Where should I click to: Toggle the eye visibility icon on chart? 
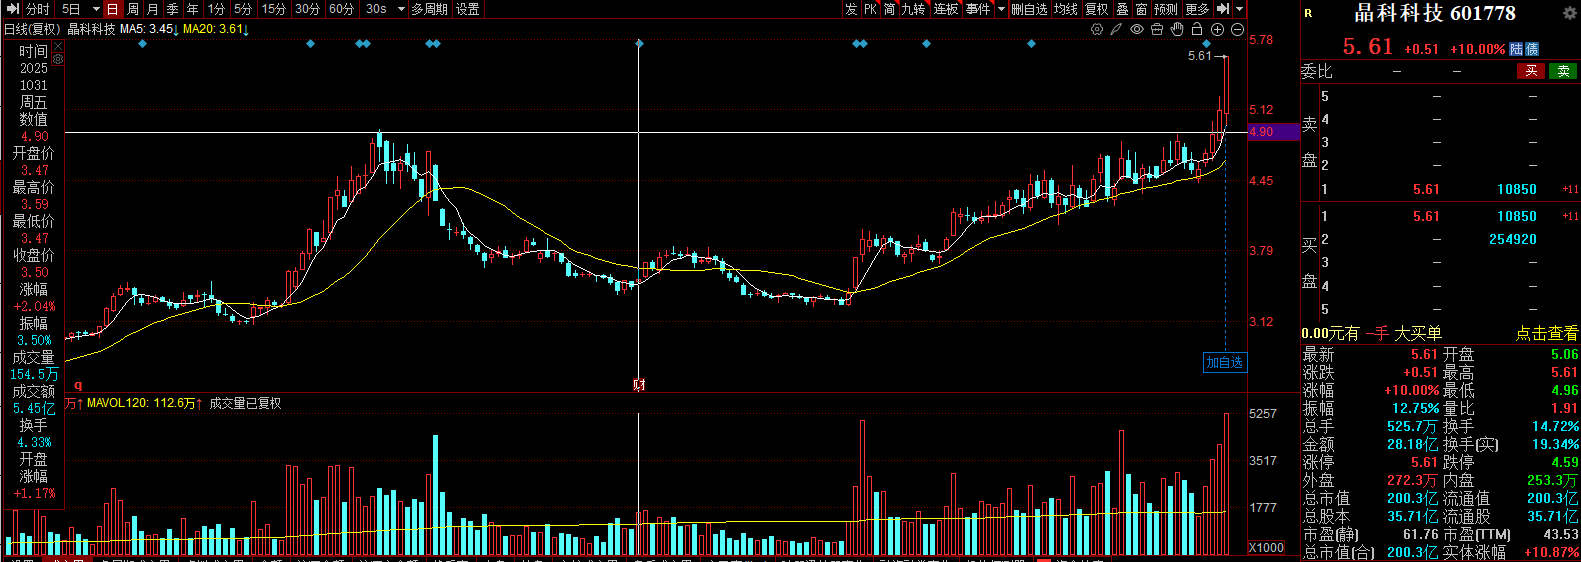click(1137, 29)
